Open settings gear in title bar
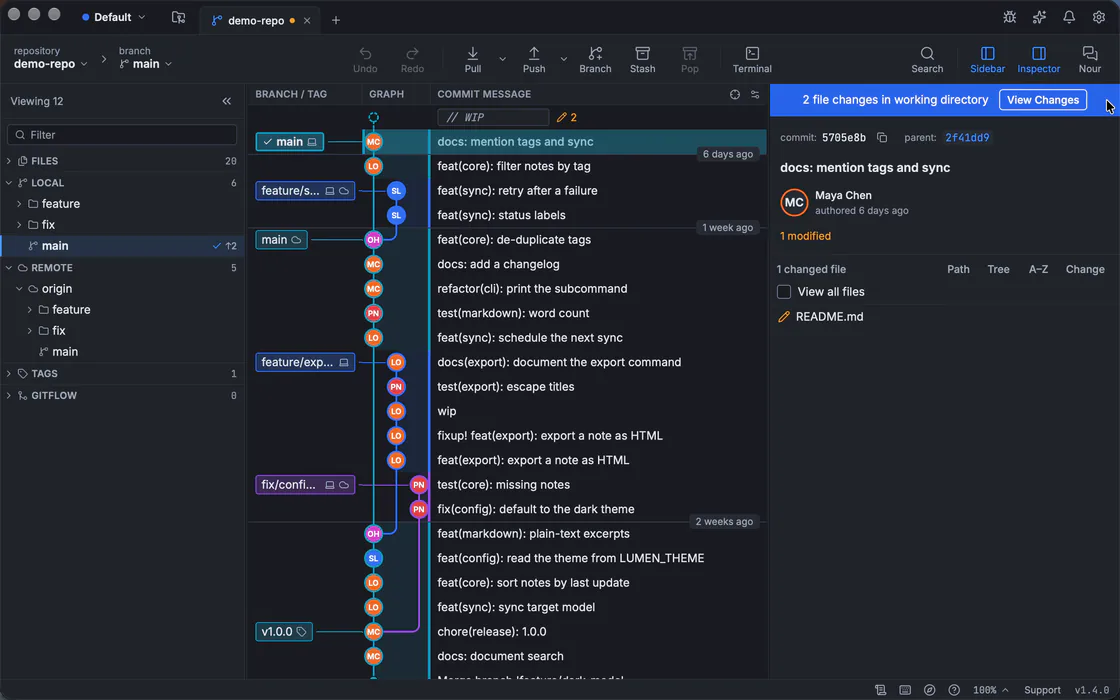The height and width of the screenshot is (700, 1120). tap(1099, 17)
